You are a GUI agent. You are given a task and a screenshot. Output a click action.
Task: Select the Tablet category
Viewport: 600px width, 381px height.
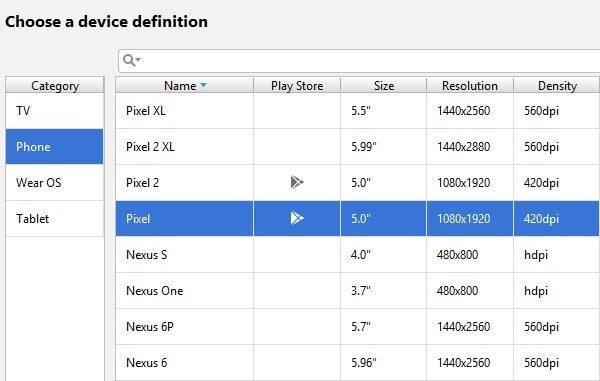pos(54,218)
